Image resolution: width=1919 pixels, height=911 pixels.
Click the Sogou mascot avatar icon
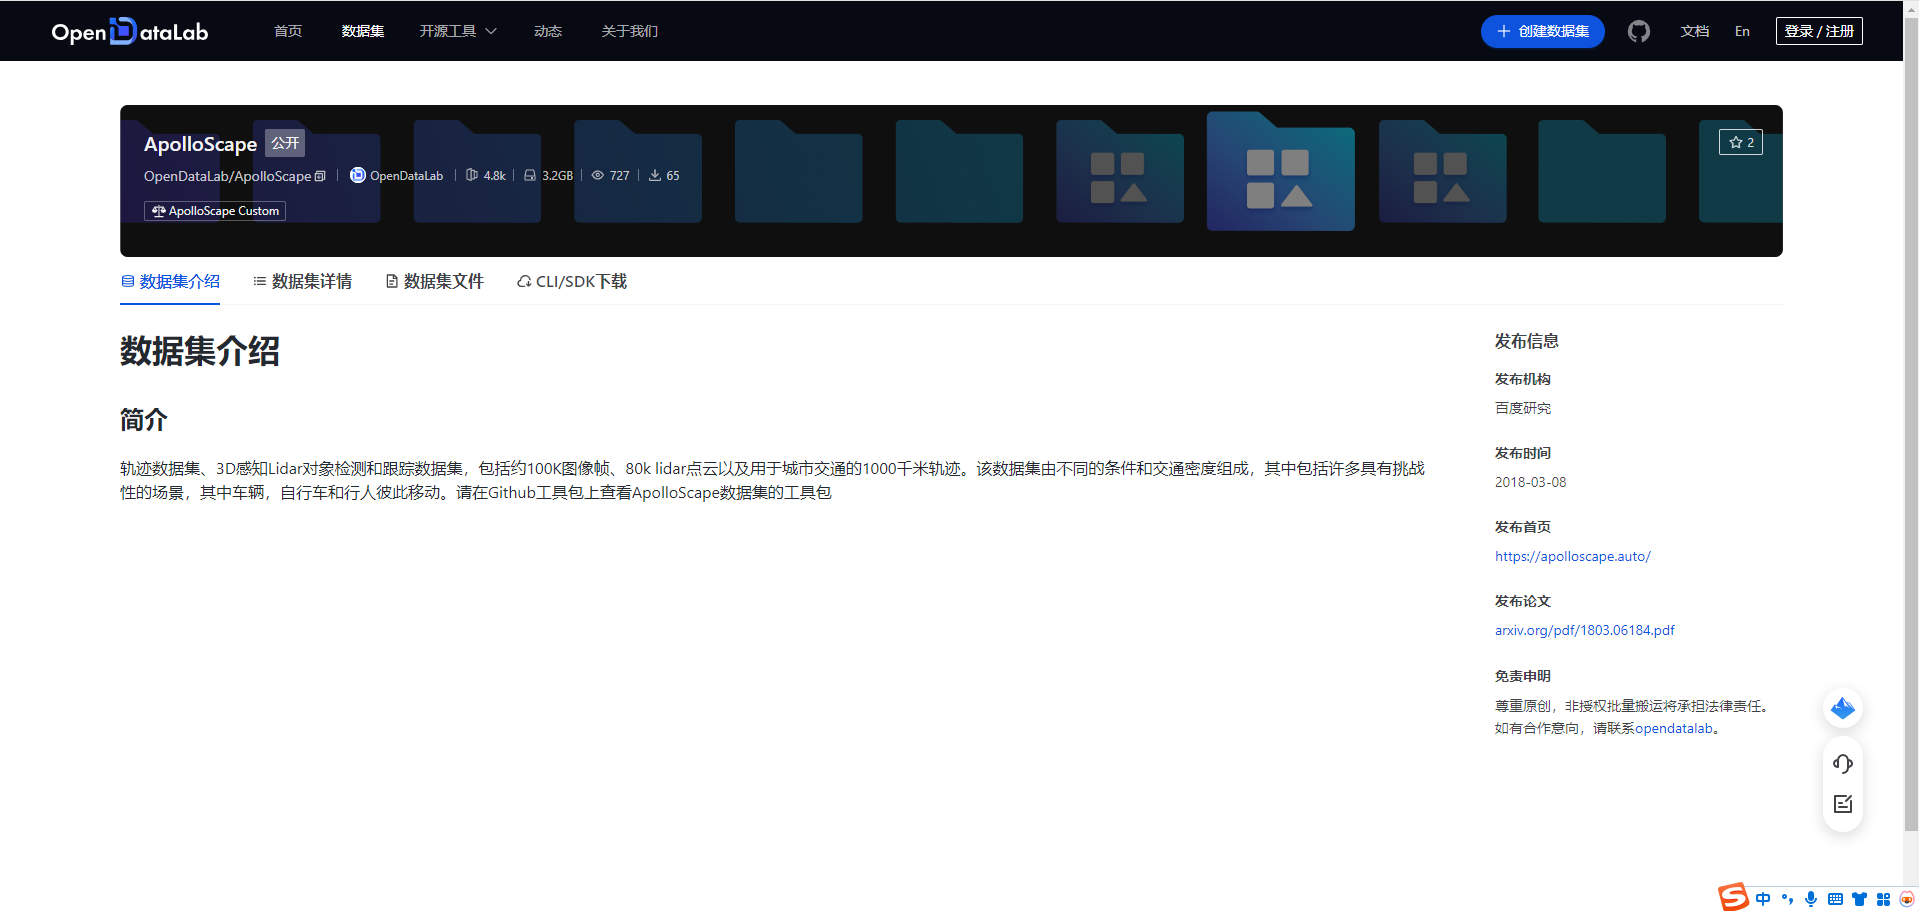coord(1907,899)
